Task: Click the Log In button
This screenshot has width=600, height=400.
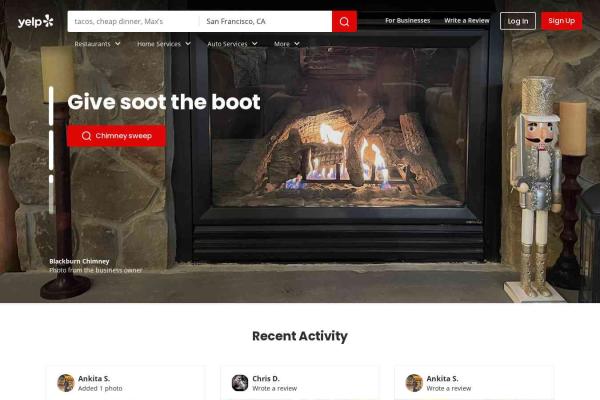Action: pyautogui.click(x=518, y=21)
